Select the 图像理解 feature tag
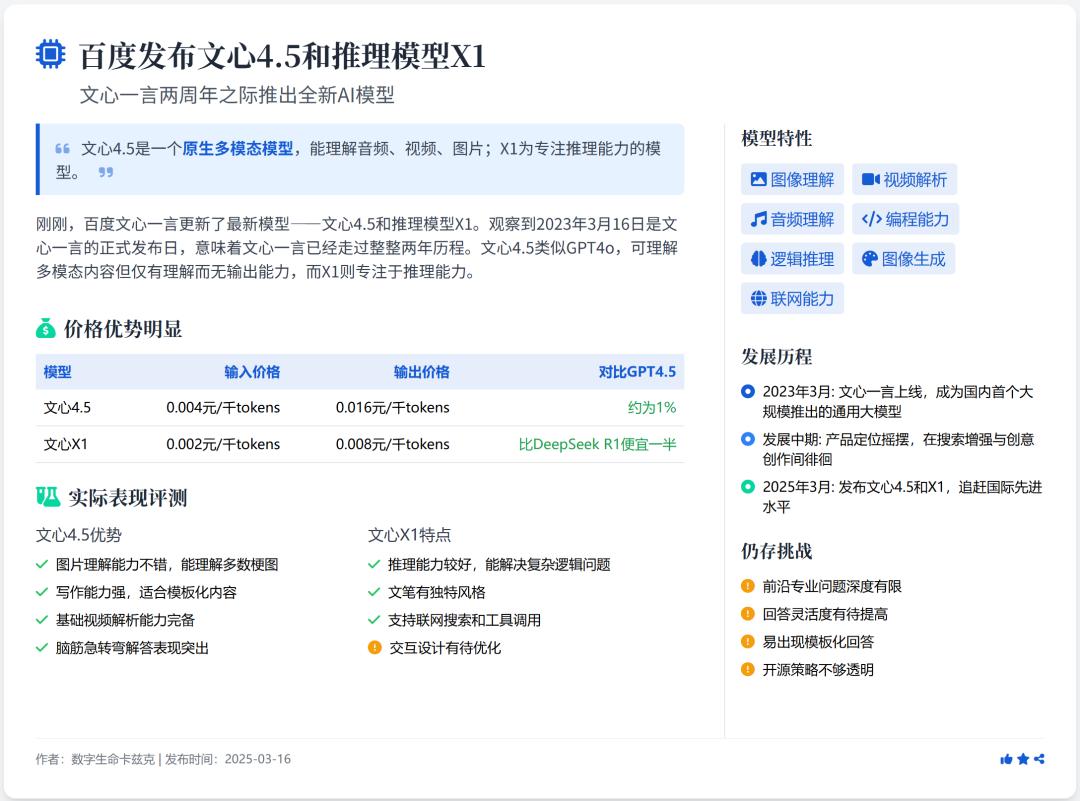Screen dimensions: 1080x801 pos(792,180)
